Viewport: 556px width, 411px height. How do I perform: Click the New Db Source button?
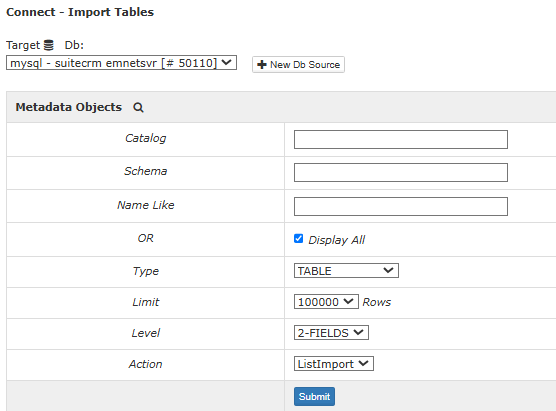[x=298, y=65]
